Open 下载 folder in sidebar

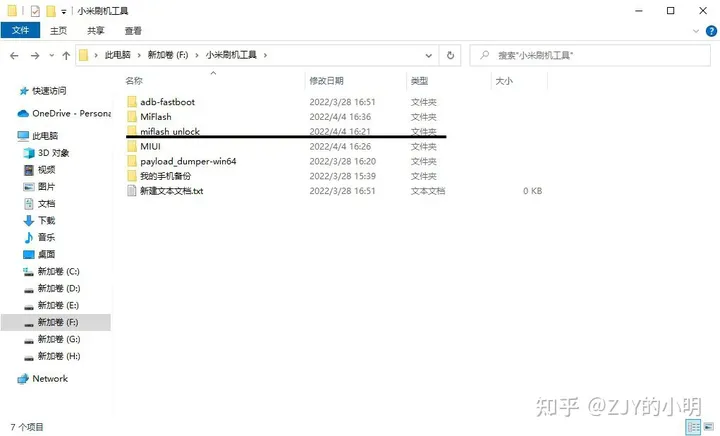point(39,221)
